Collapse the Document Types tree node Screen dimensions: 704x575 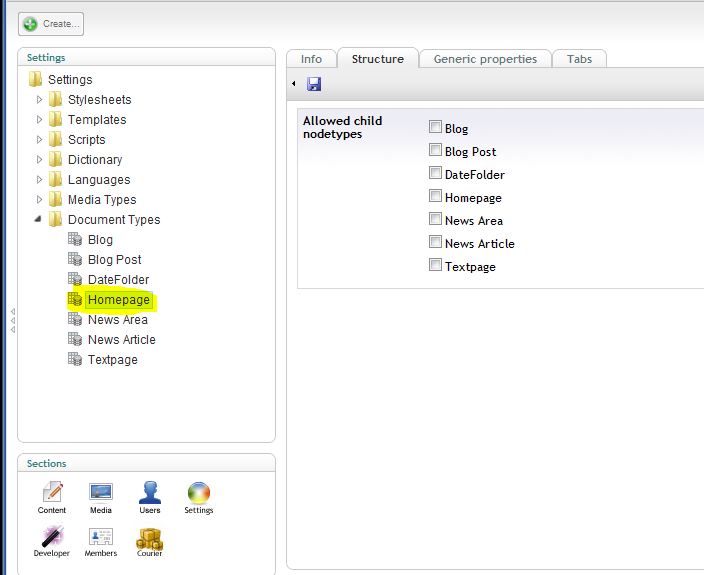coord(38,219)
